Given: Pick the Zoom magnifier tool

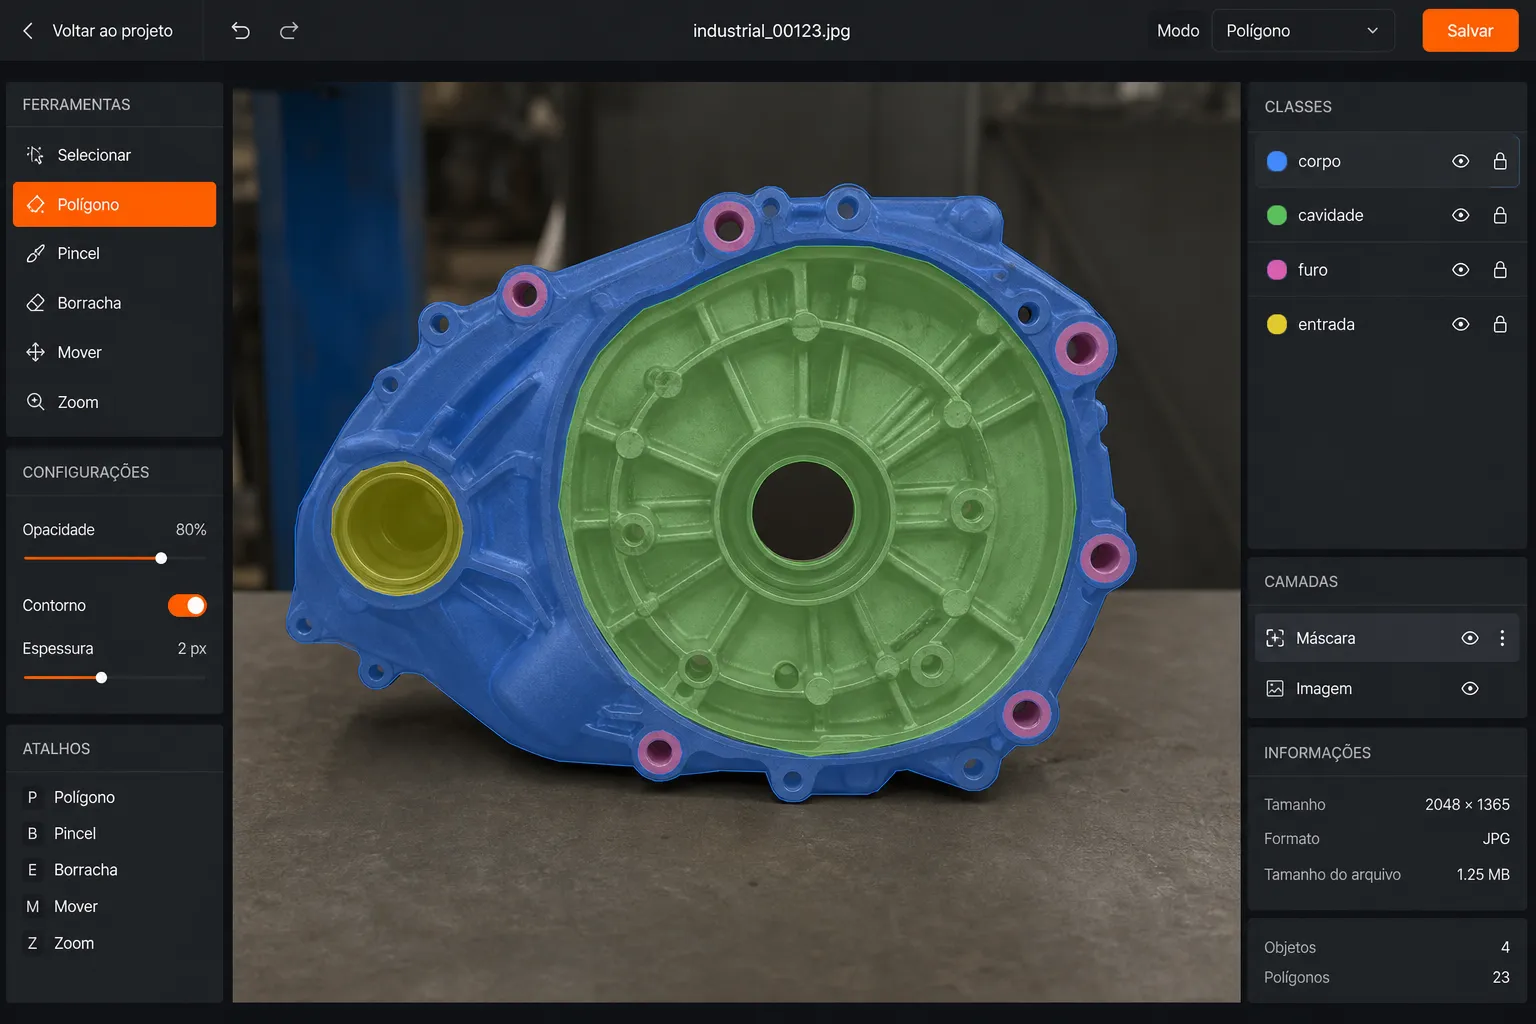Looking at the screenshot, I should [114, 402].
